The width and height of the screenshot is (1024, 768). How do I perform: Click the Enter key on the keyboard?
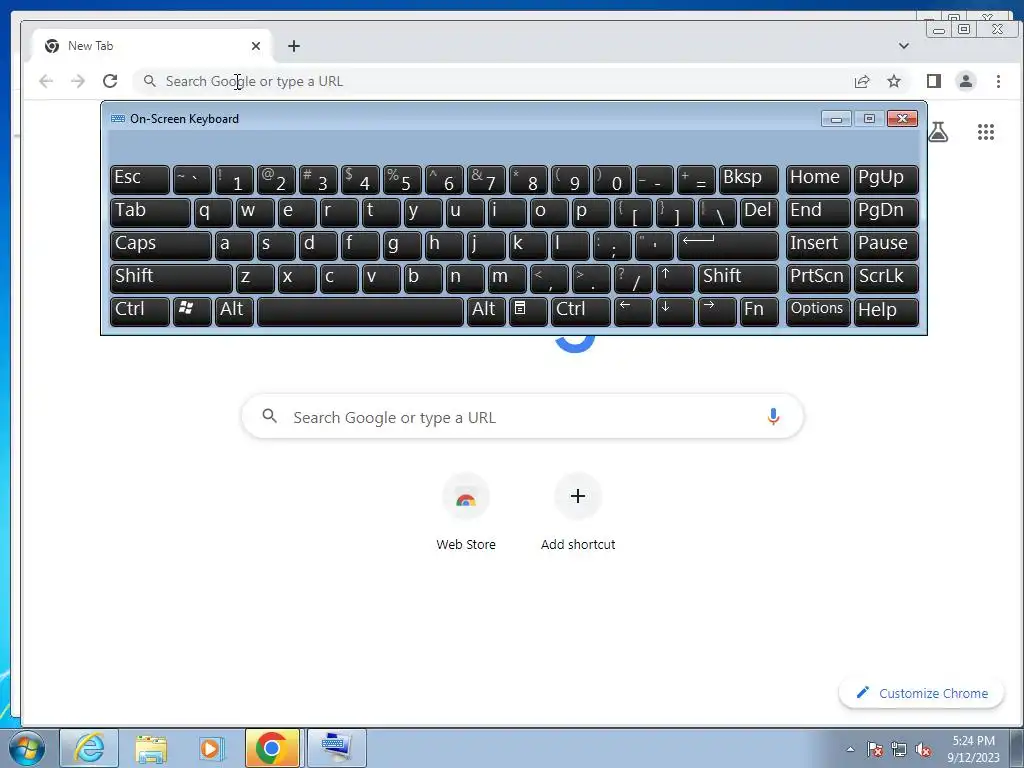pos(728,245)
